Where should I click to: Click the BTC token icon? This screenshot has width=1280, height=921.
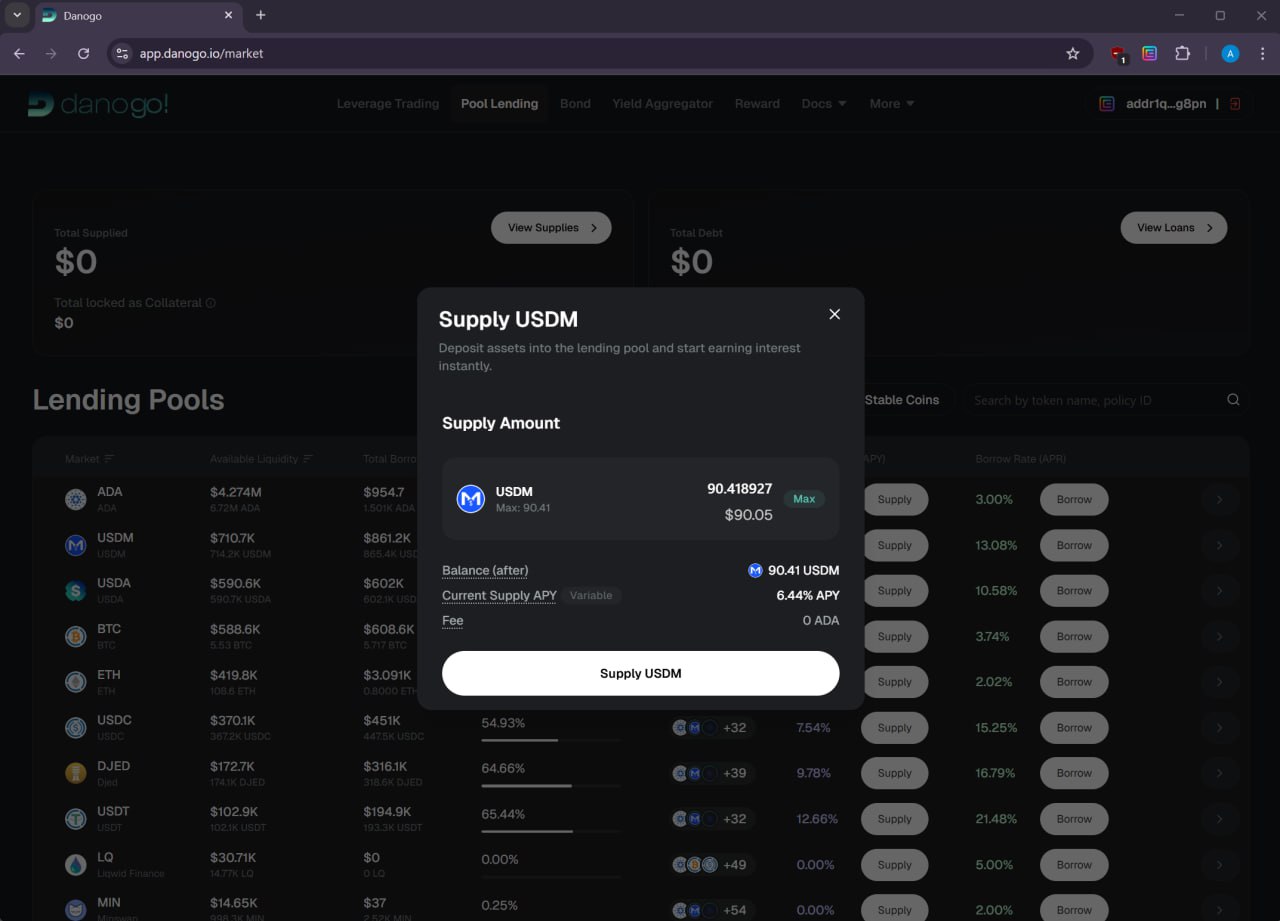76,636
